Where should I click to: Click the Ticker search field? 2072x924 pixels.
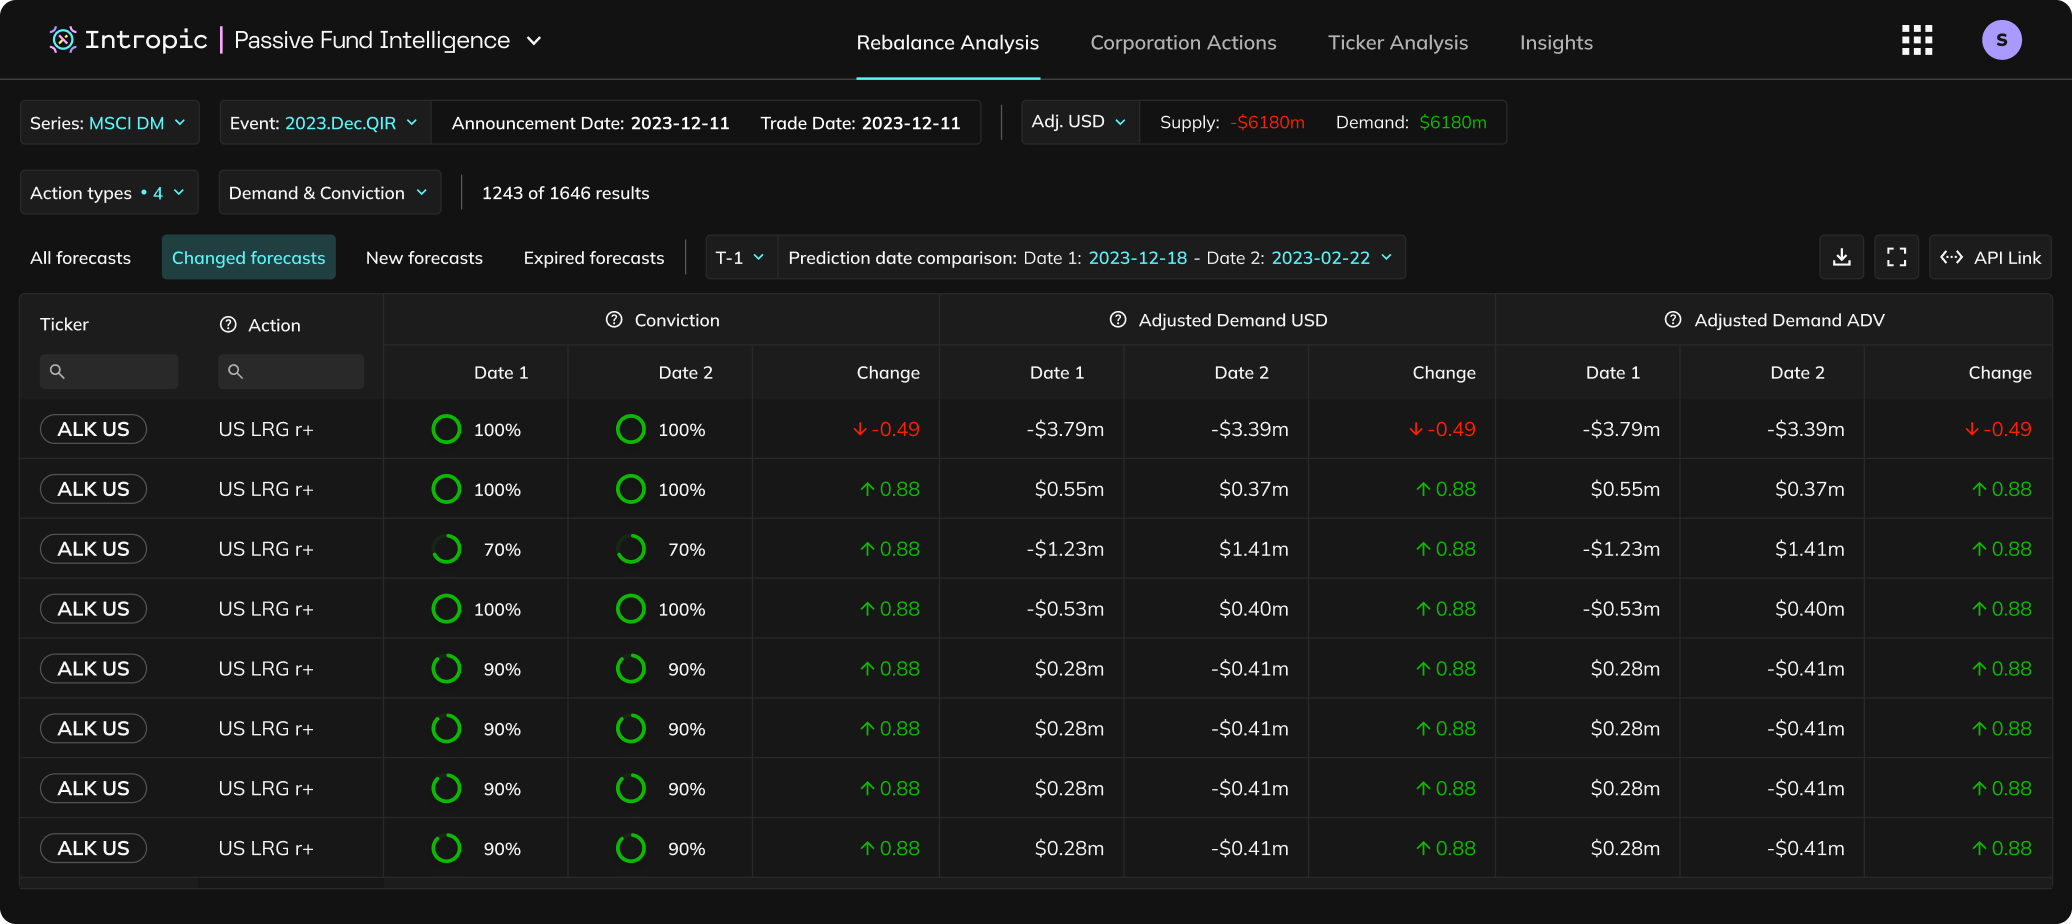pos(110,371)
